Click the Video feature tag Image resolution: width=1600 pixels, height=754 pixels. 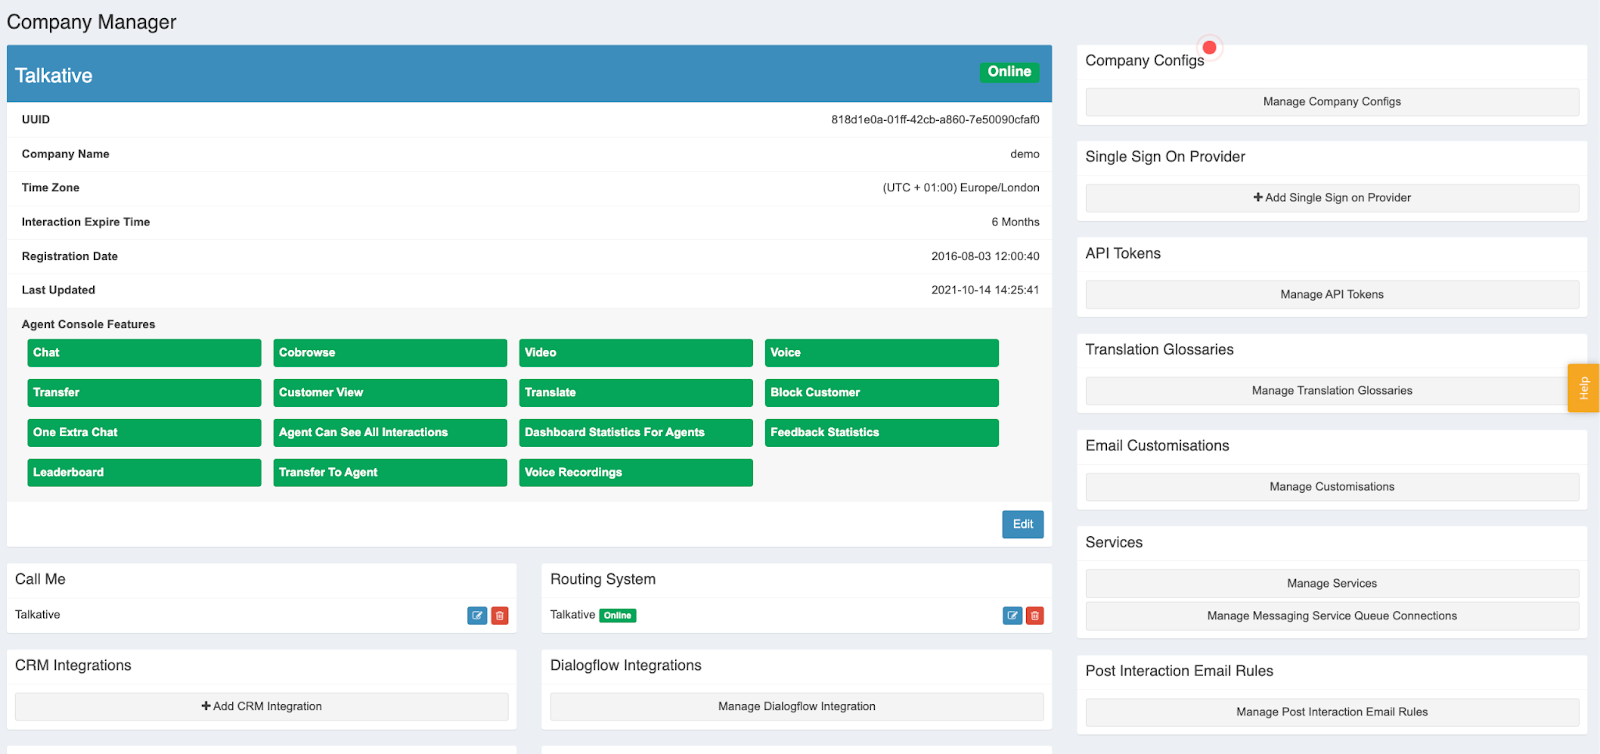point(636,353)
